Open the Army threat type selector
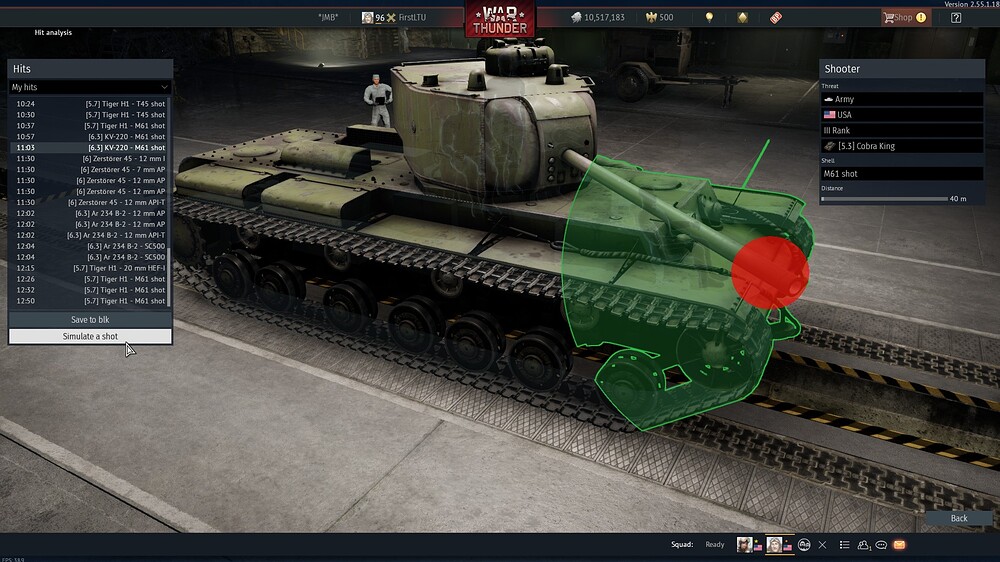Screen dimensions: 1000x562 (902, 100)
